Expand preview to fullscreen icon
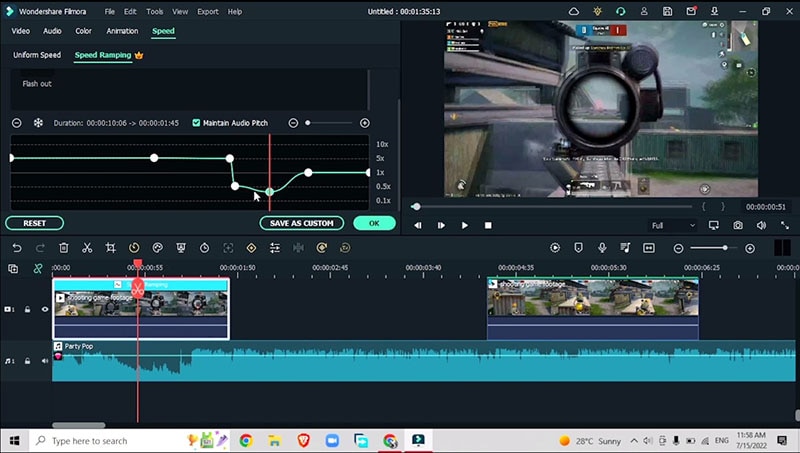This screenshot has width=800, height=453. pos(785,225)
